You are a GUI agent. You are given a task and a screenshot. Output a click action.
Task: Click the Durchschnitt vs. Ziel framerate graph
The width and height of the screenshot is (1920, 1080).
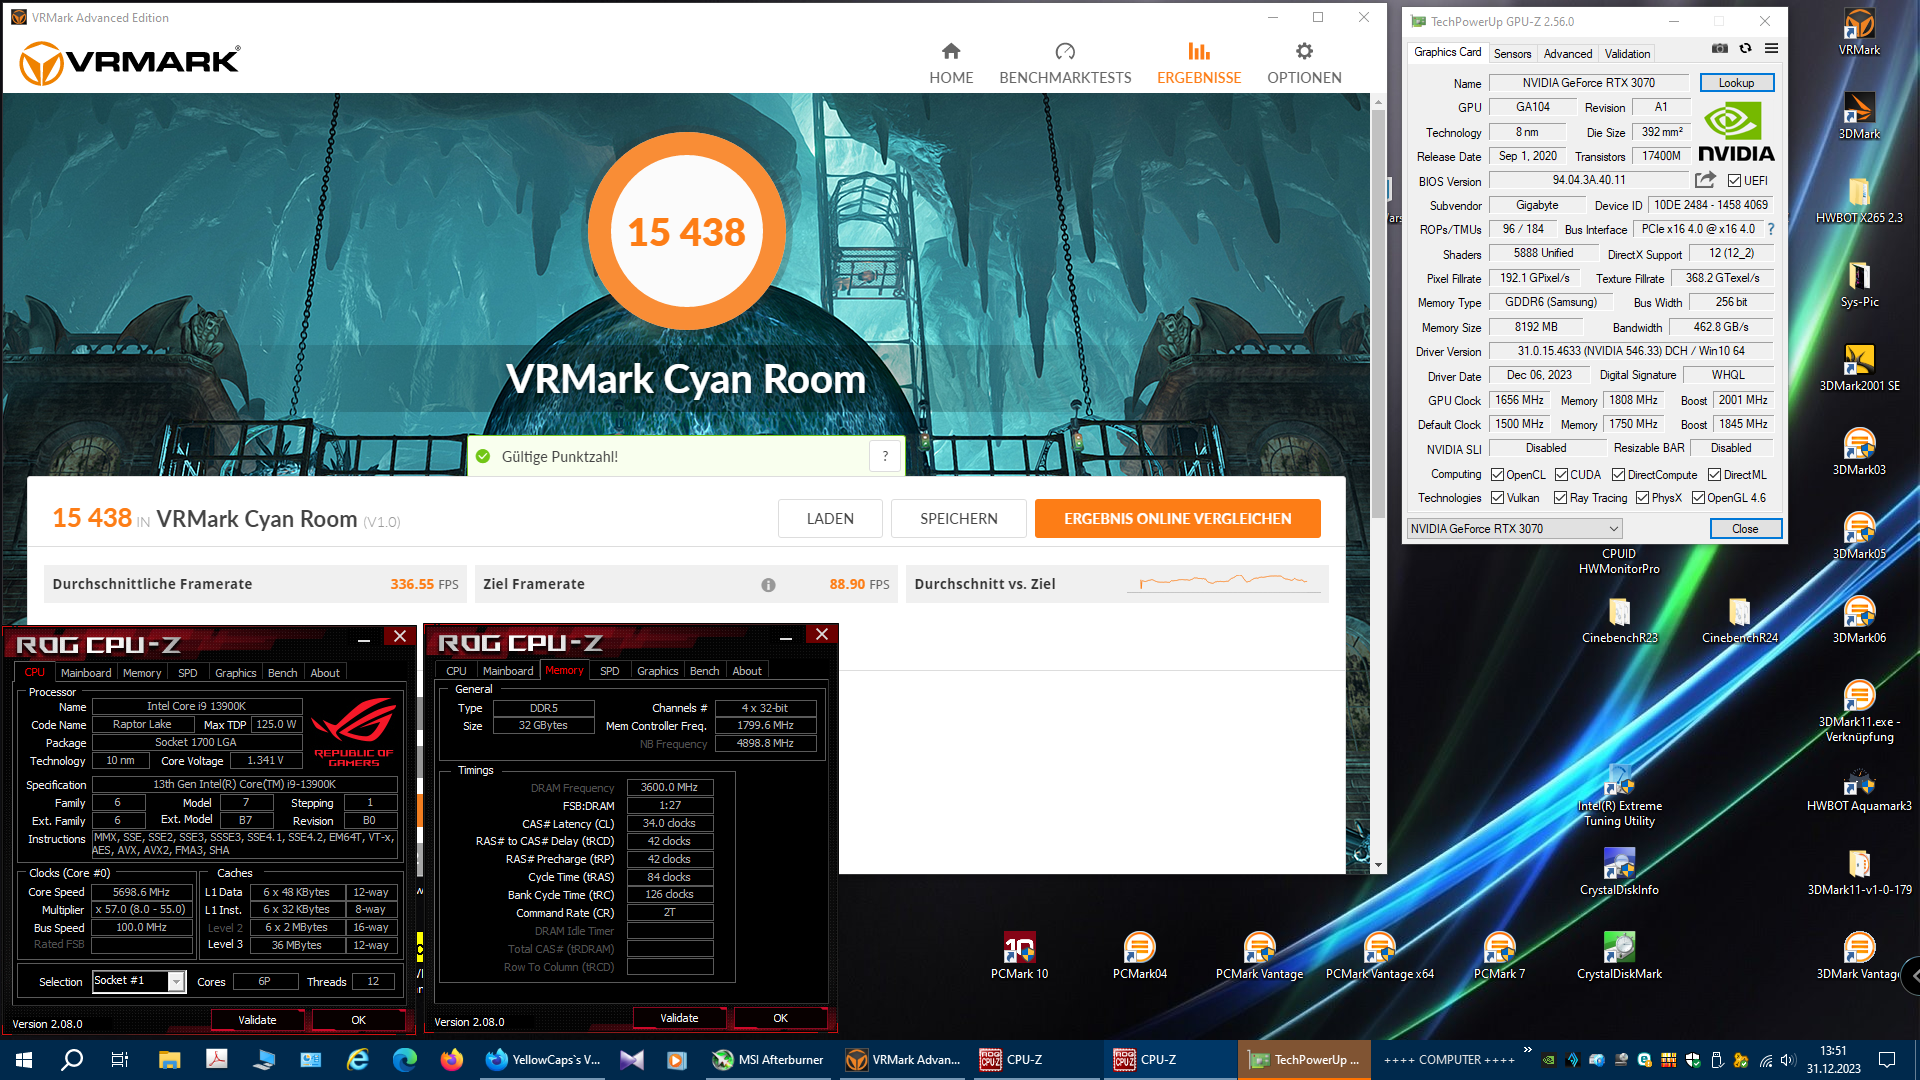(x=1222, y=581)
